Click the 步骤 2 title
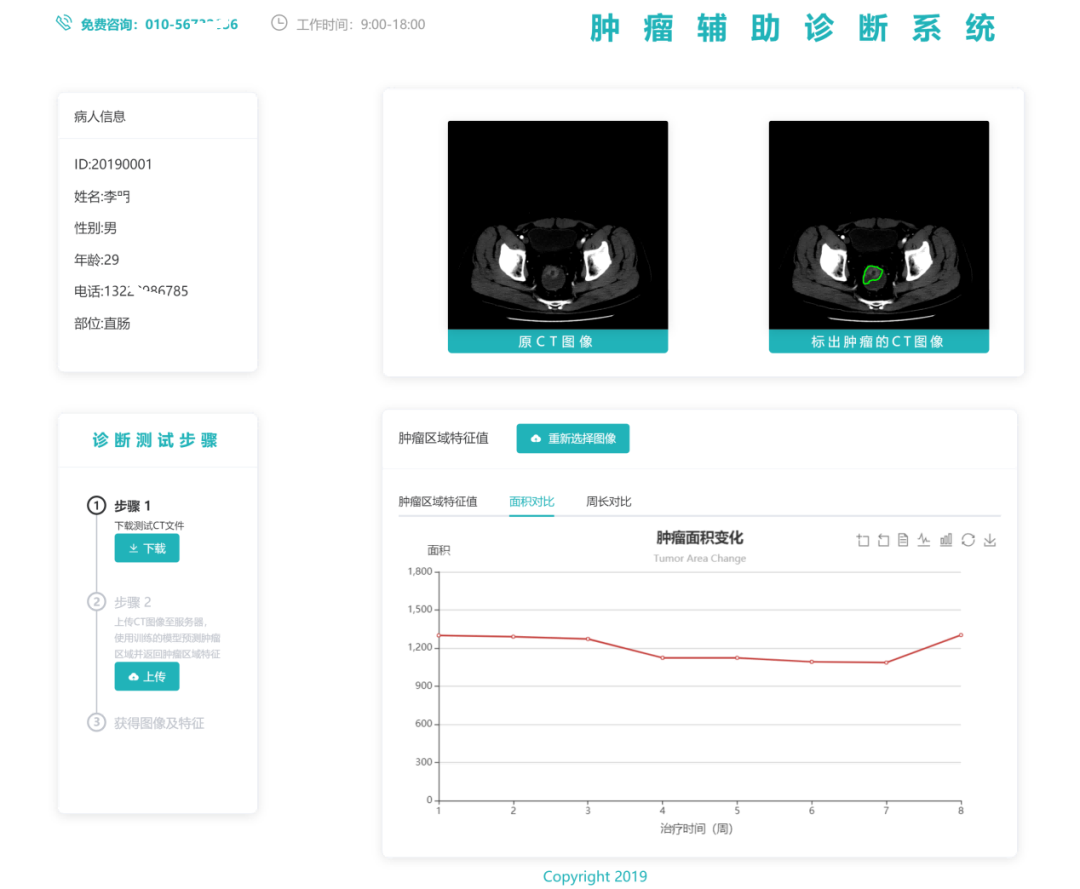The height and width of the screenshot is (889, 1080). [132, 602]
